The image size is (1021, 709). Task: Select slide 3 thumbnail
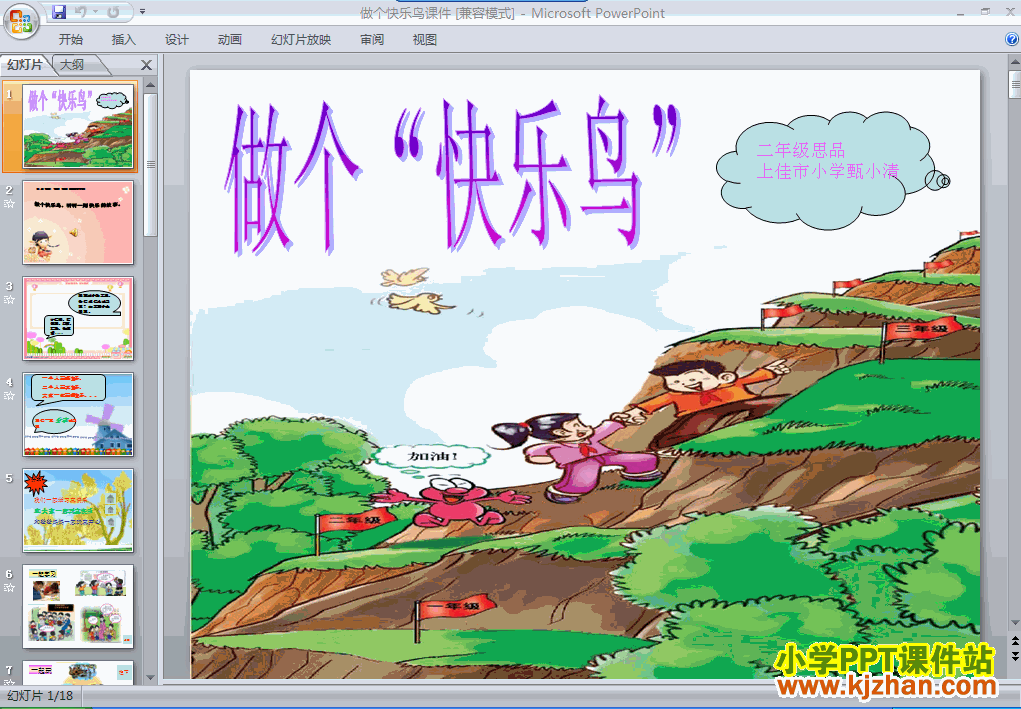point(78,318)
